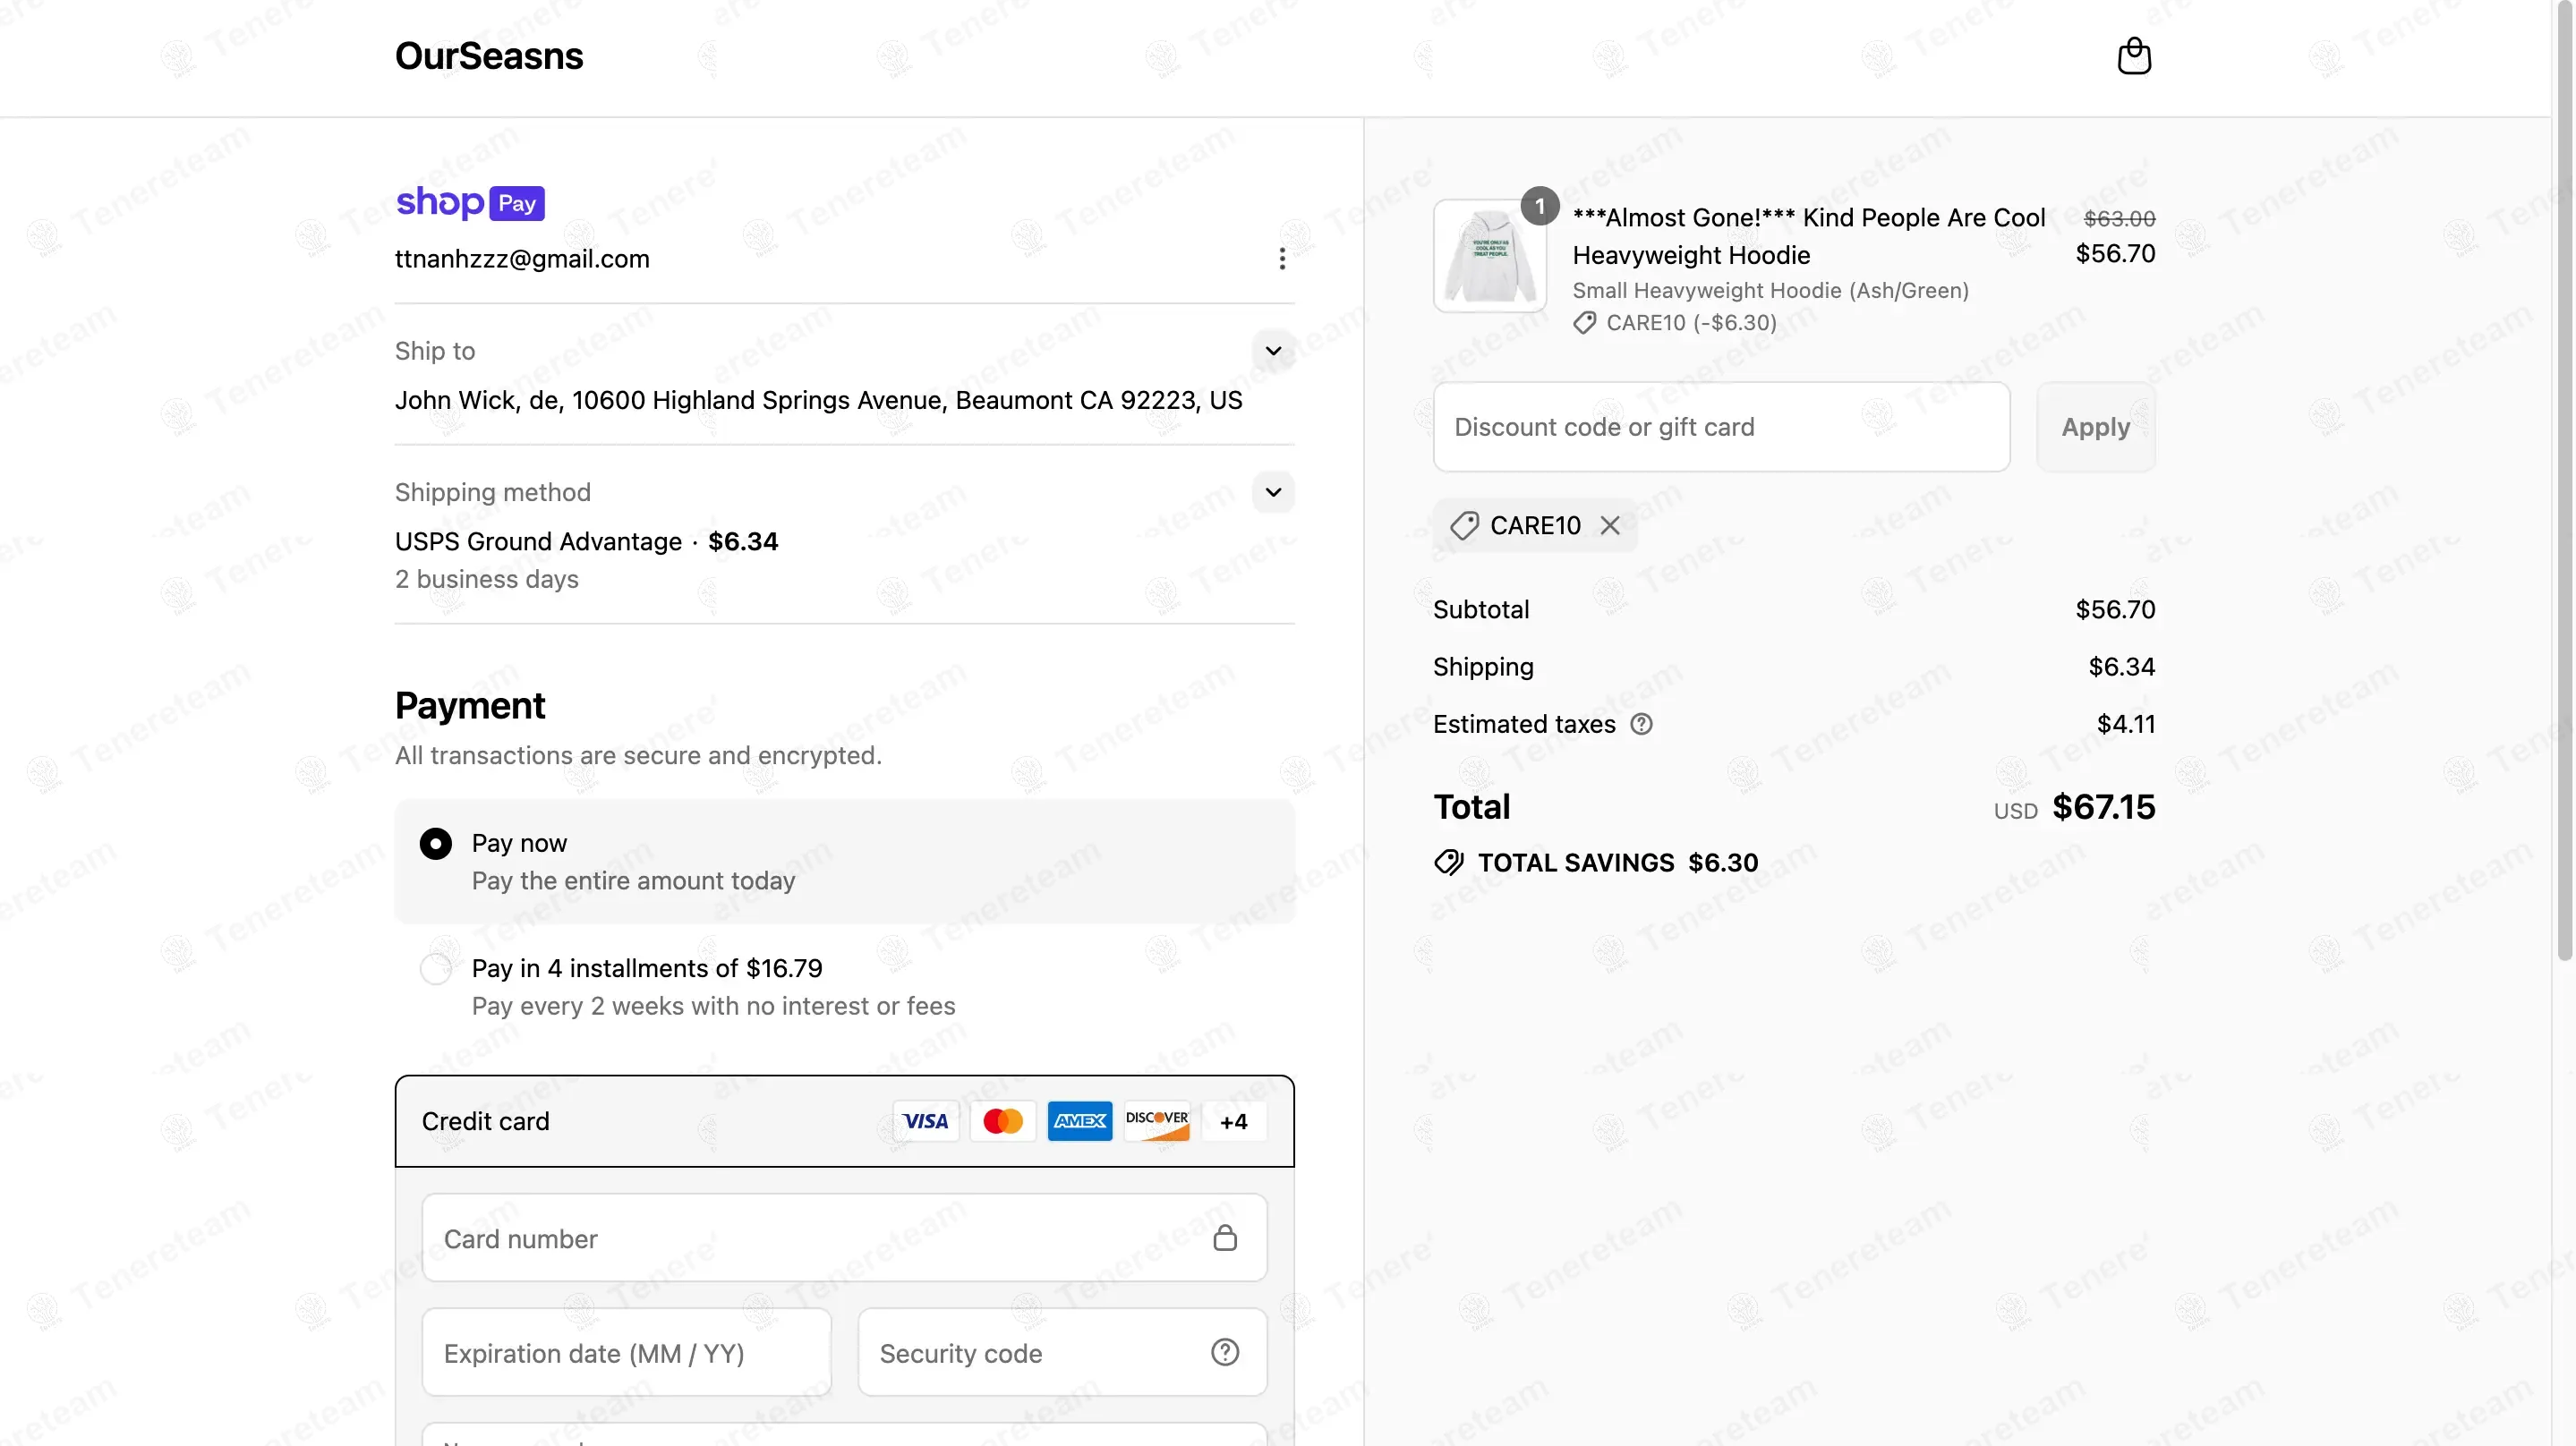Click the Payment section heading
Viewport: 2576px width, 1446px height.
(x=470, y=706)
